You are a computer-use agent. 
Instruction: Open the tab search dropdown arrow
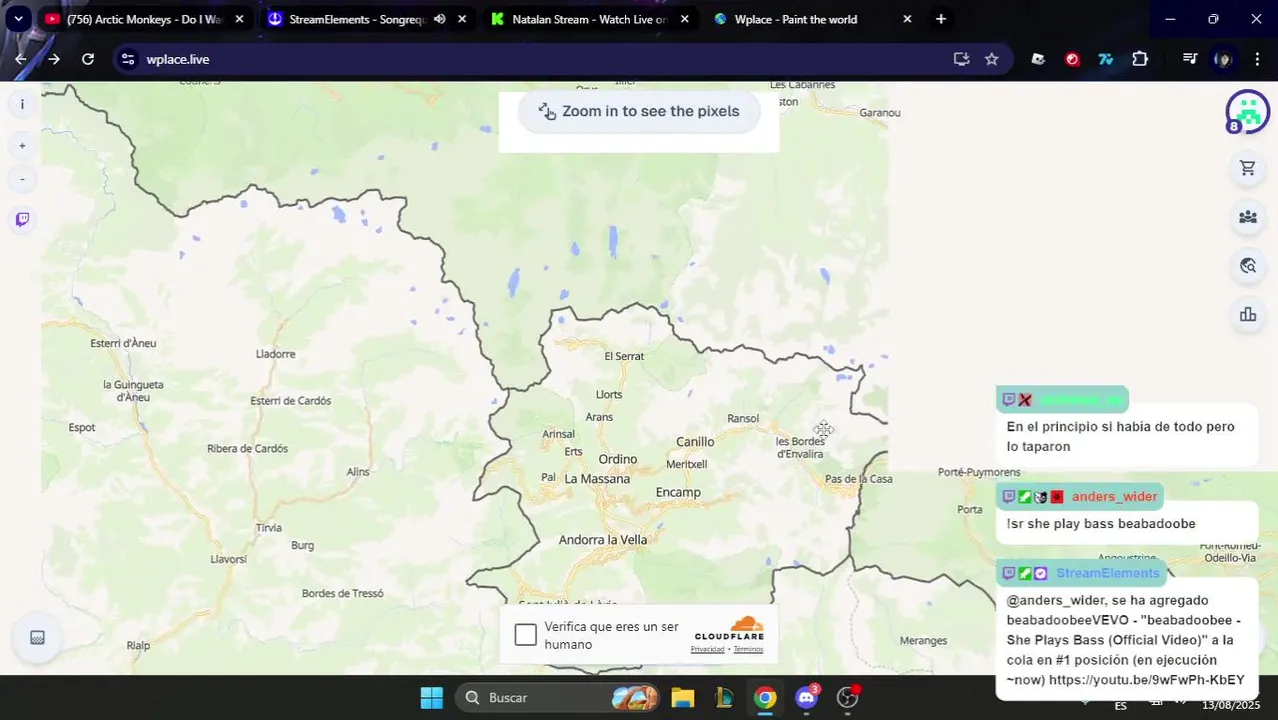(x=18, y=19)
